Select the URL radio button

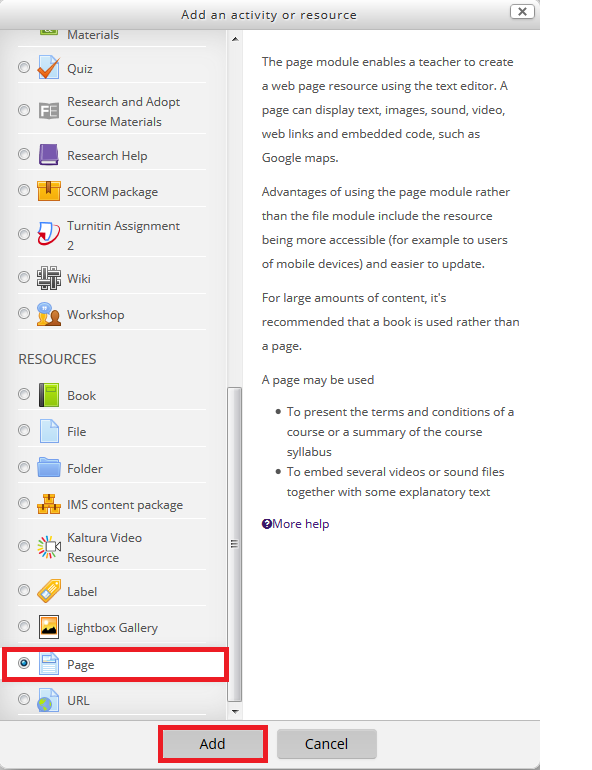coord(24,699)
